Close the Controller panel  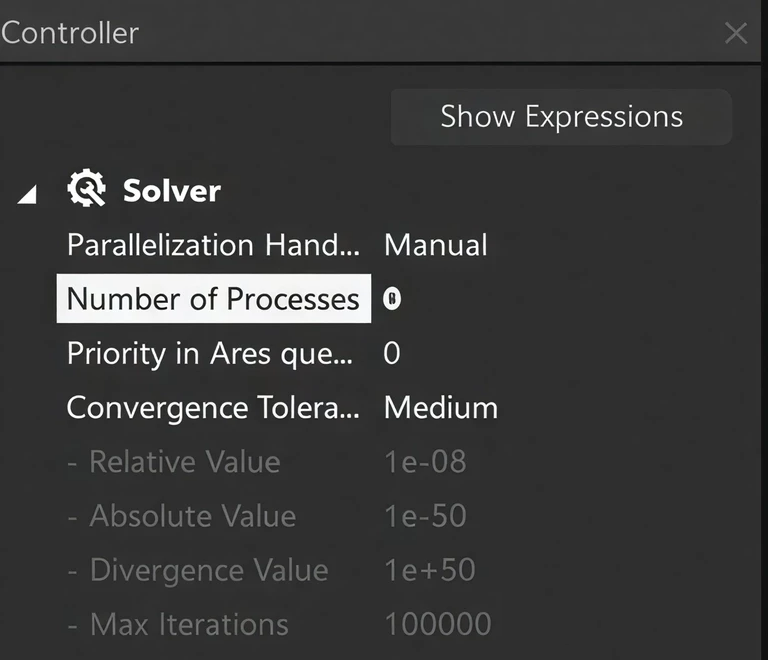click(x=736, y=33)
